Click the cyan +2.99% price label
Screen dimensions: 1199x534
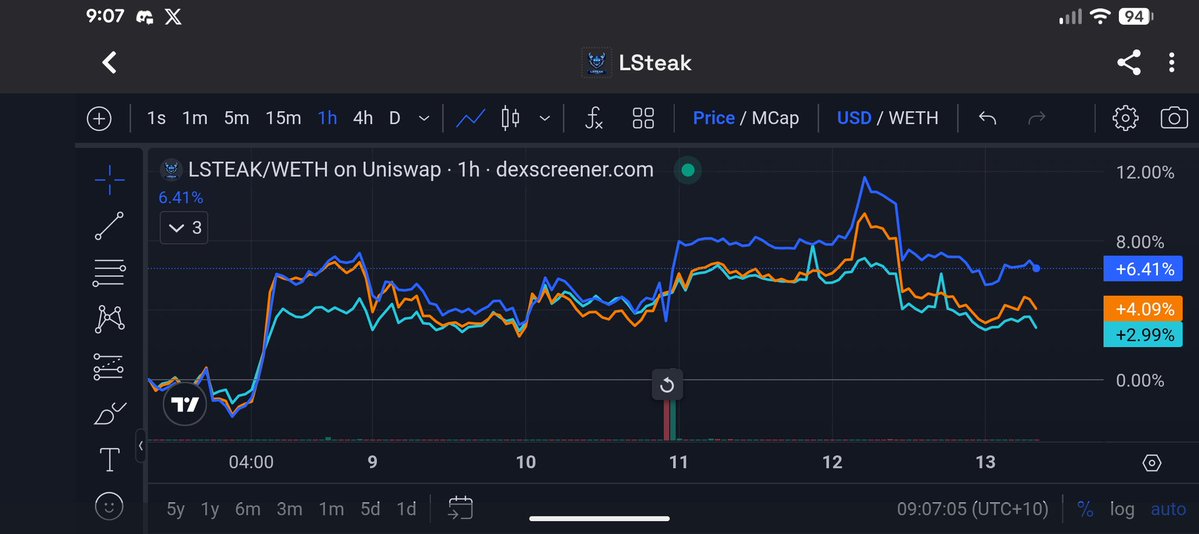pos(1143,334)
